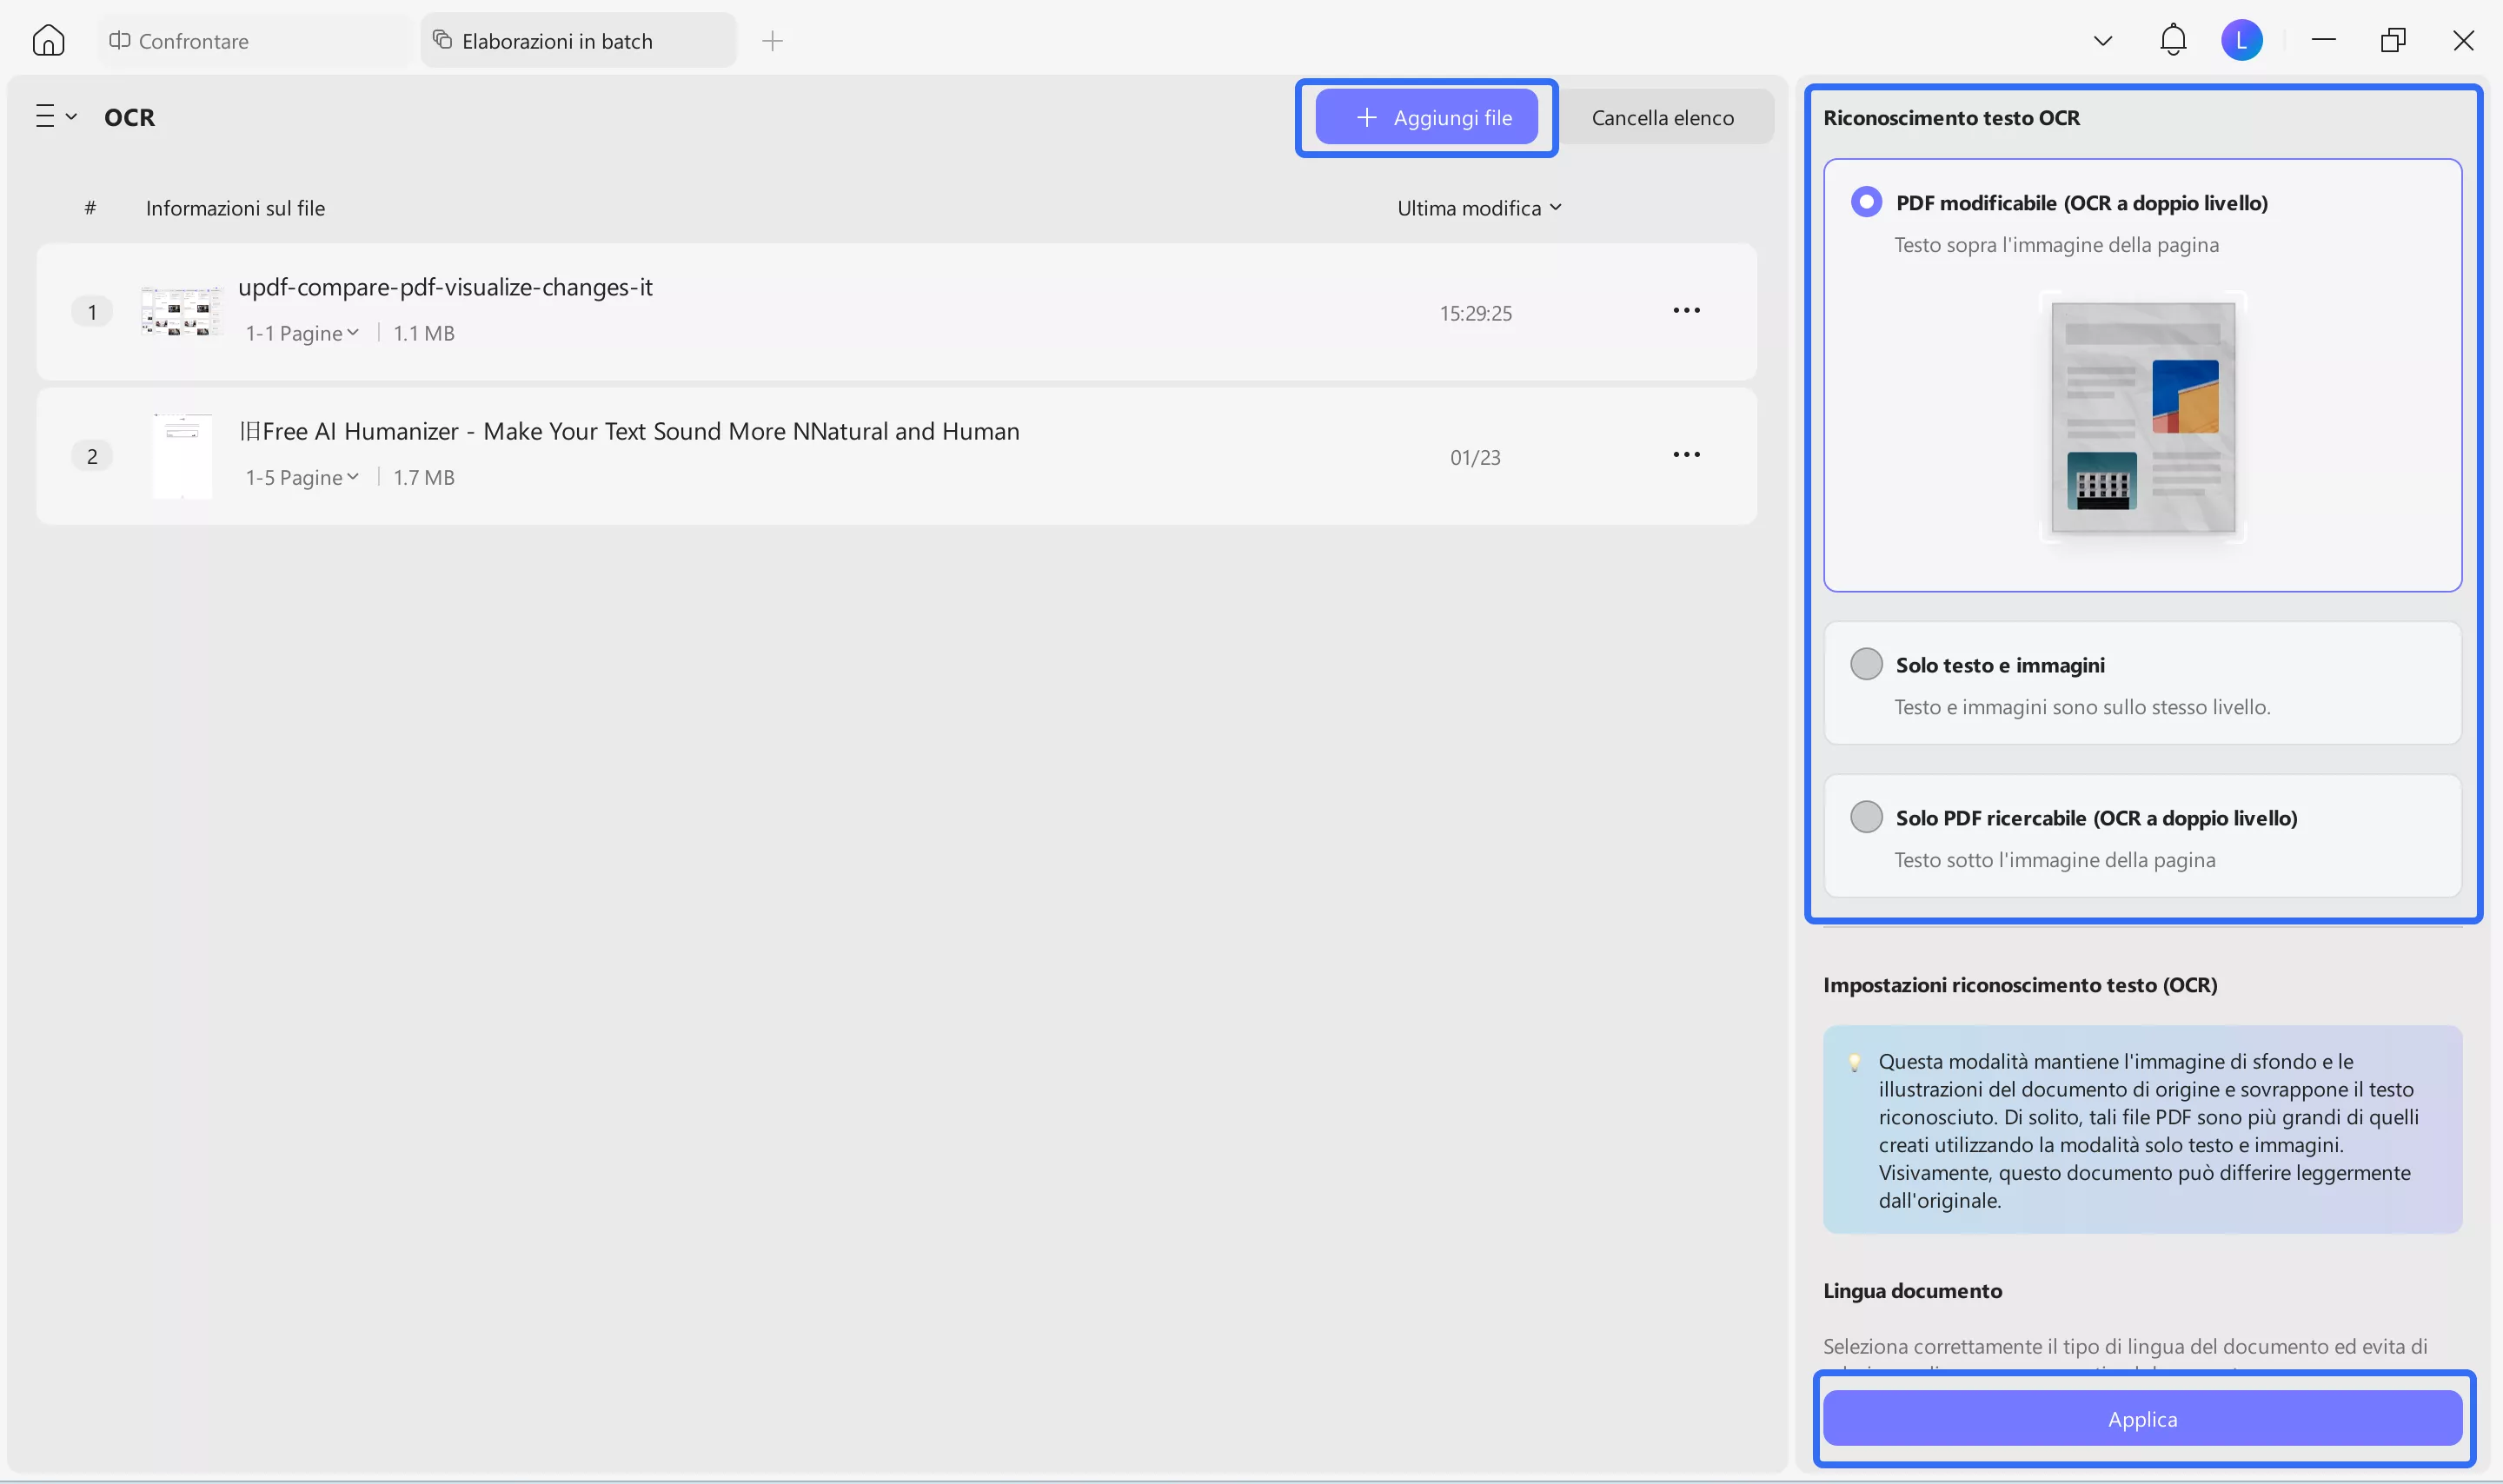Open 1-5 Pagine dropdown for second file
2503x1484 pixels.
(x=302, y=477)
